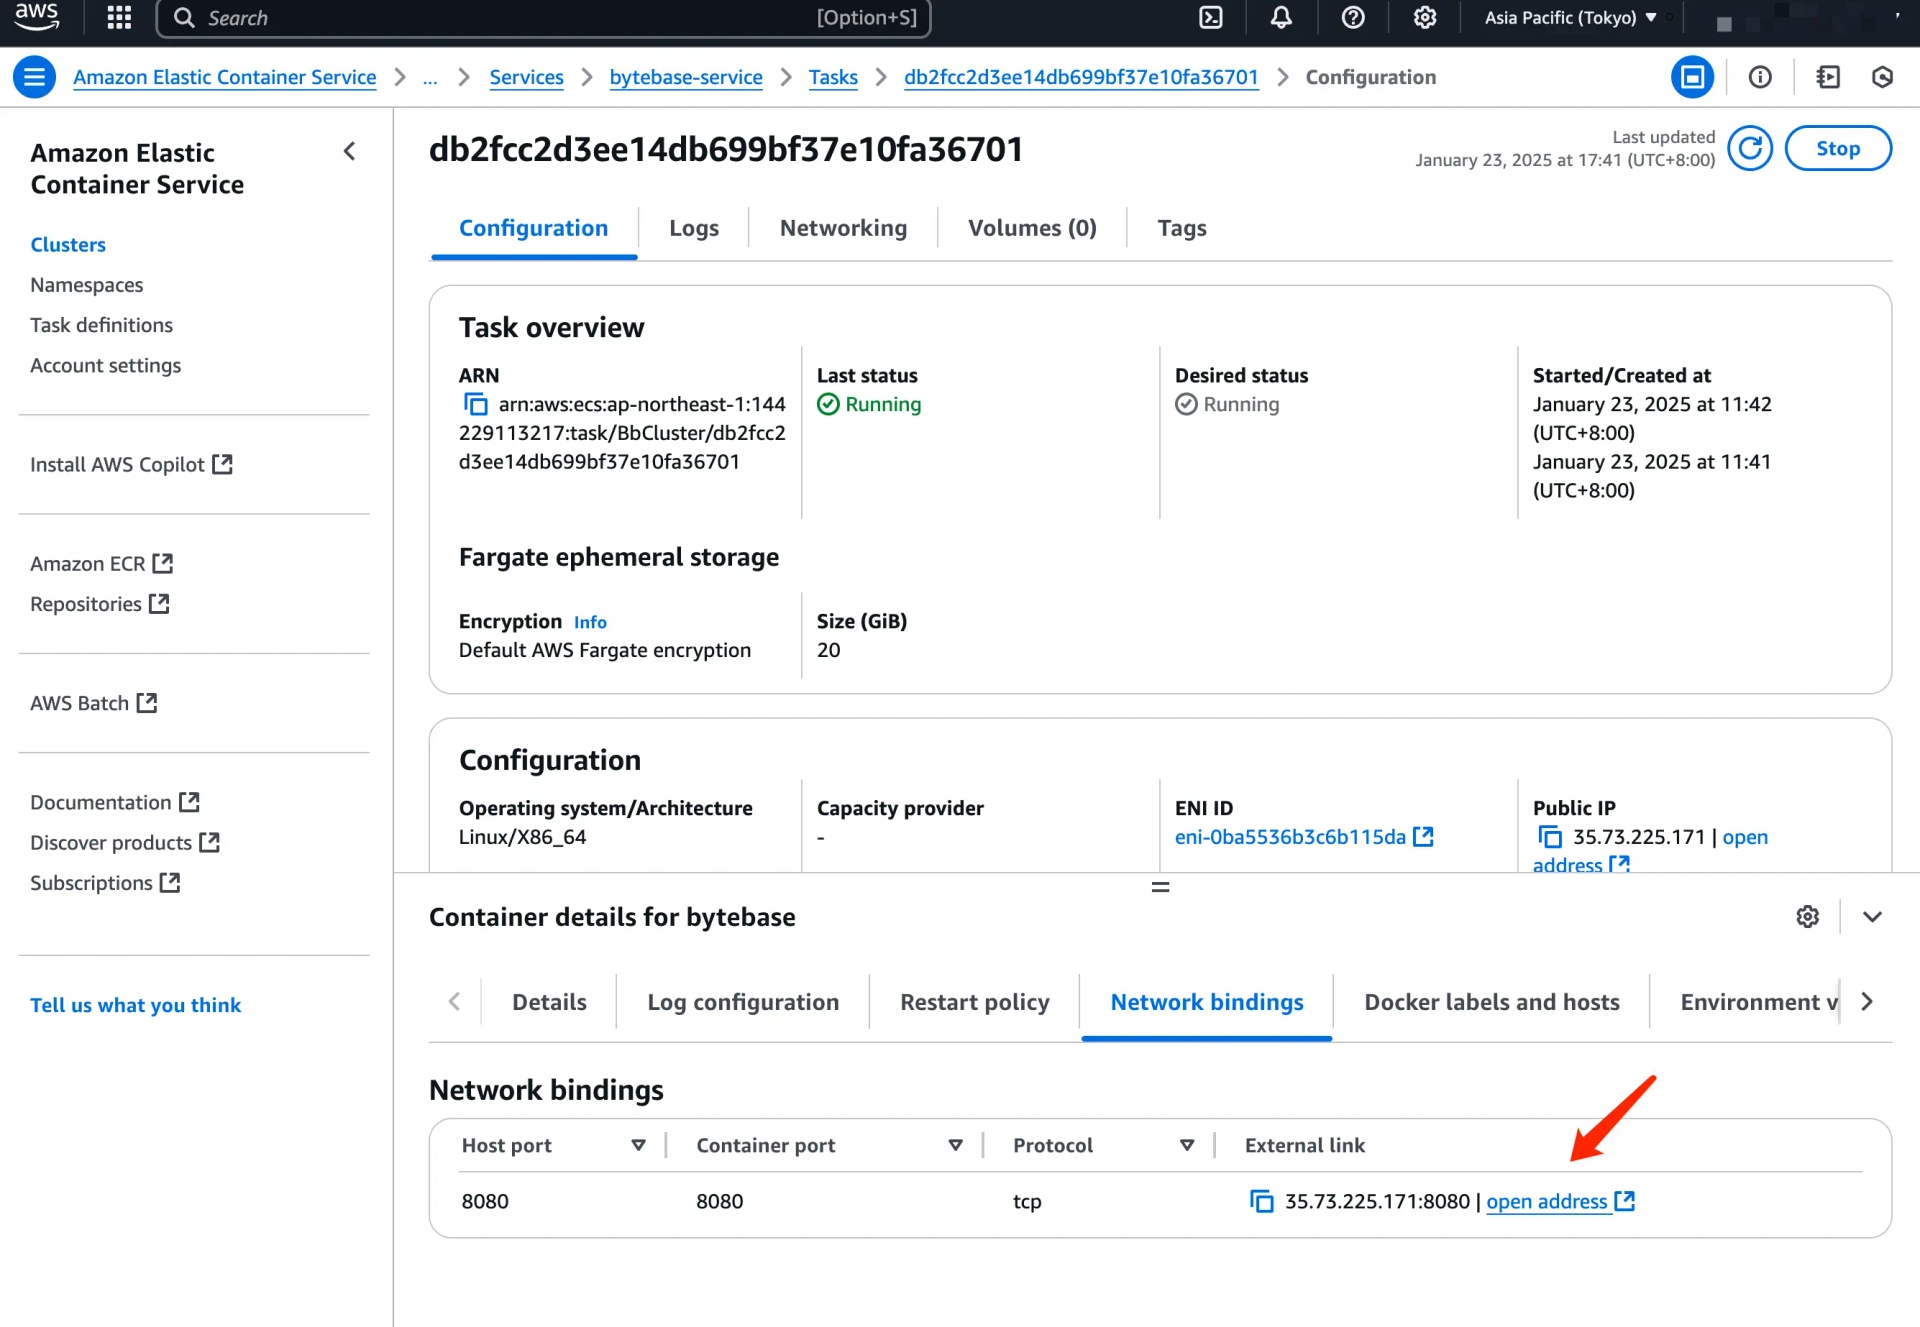Click the split panel resize handle
Viewport: 1920px width, 1327px height.
coord(1160,887)
